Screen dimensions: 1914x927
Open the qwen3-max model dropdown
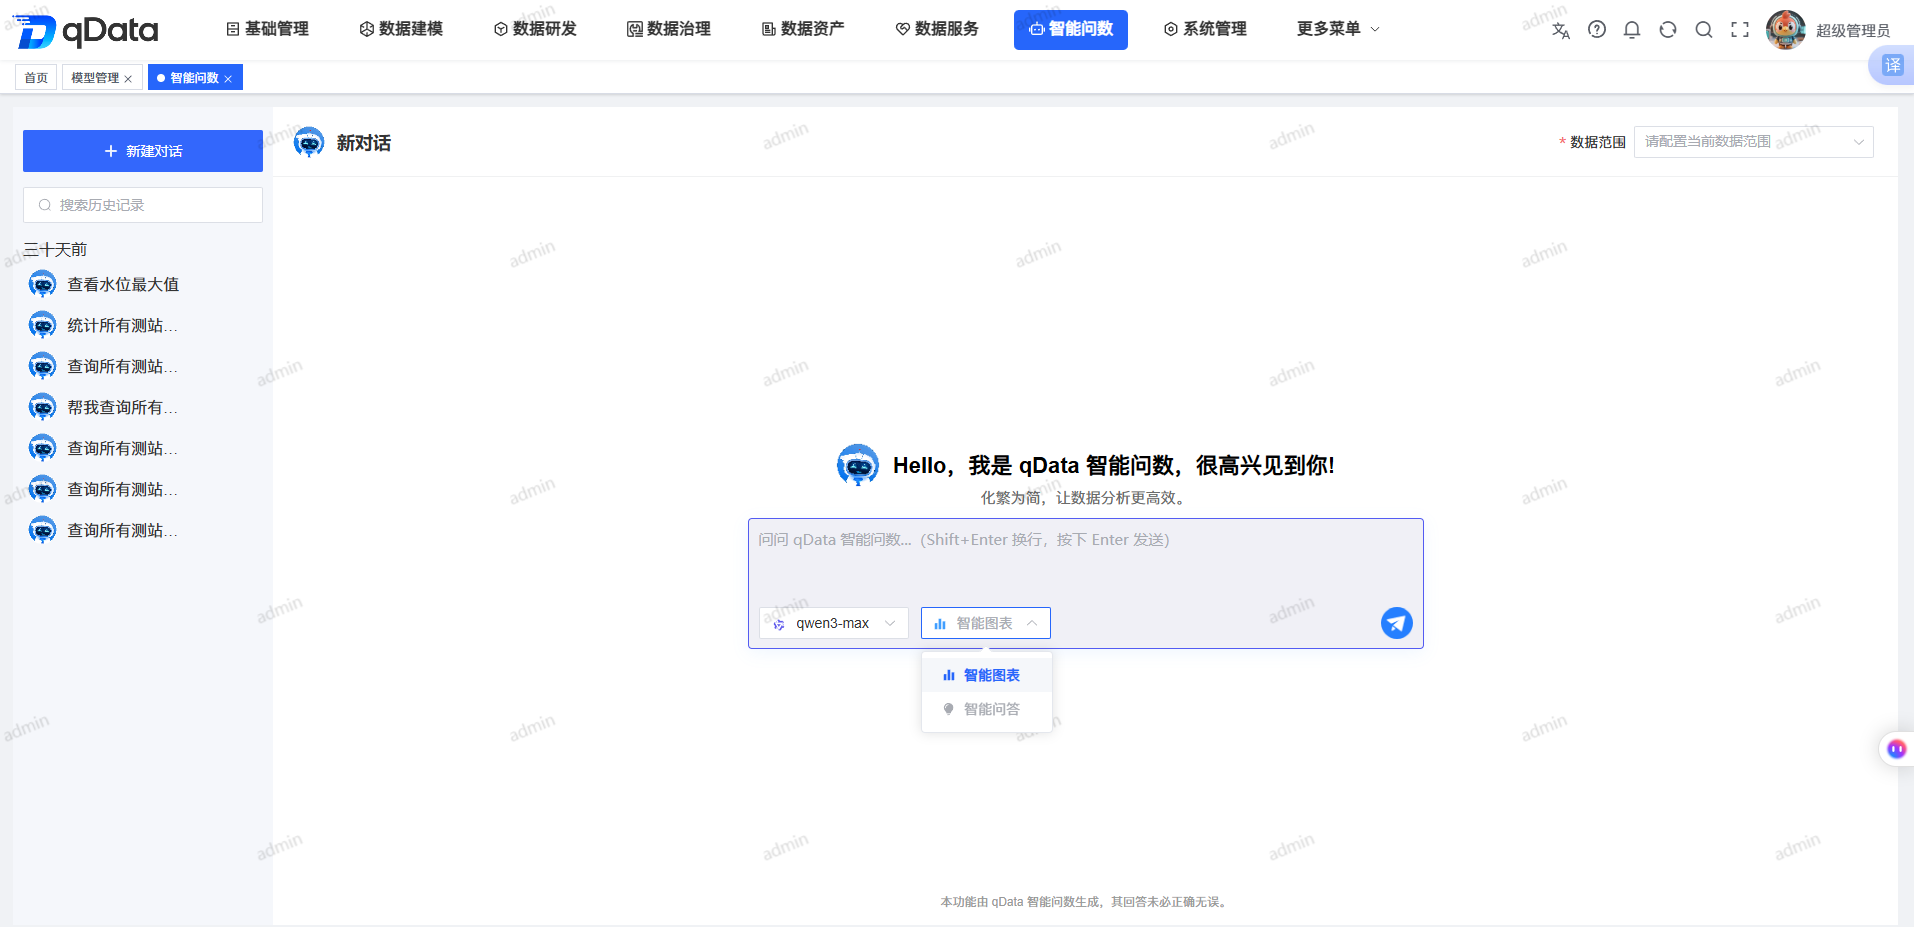[834, 623]
